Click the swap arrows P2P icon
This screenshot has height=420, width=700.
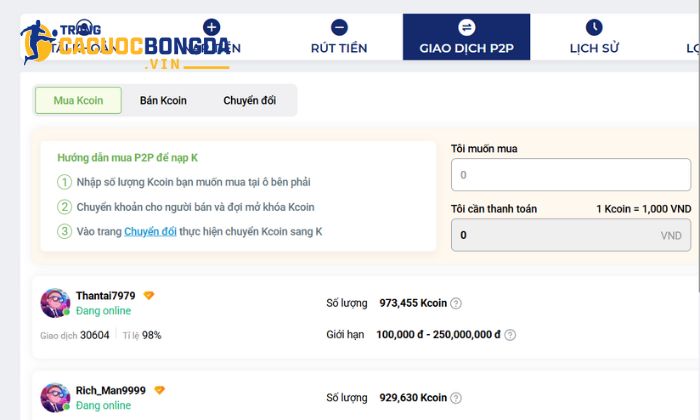pos(467,27)
